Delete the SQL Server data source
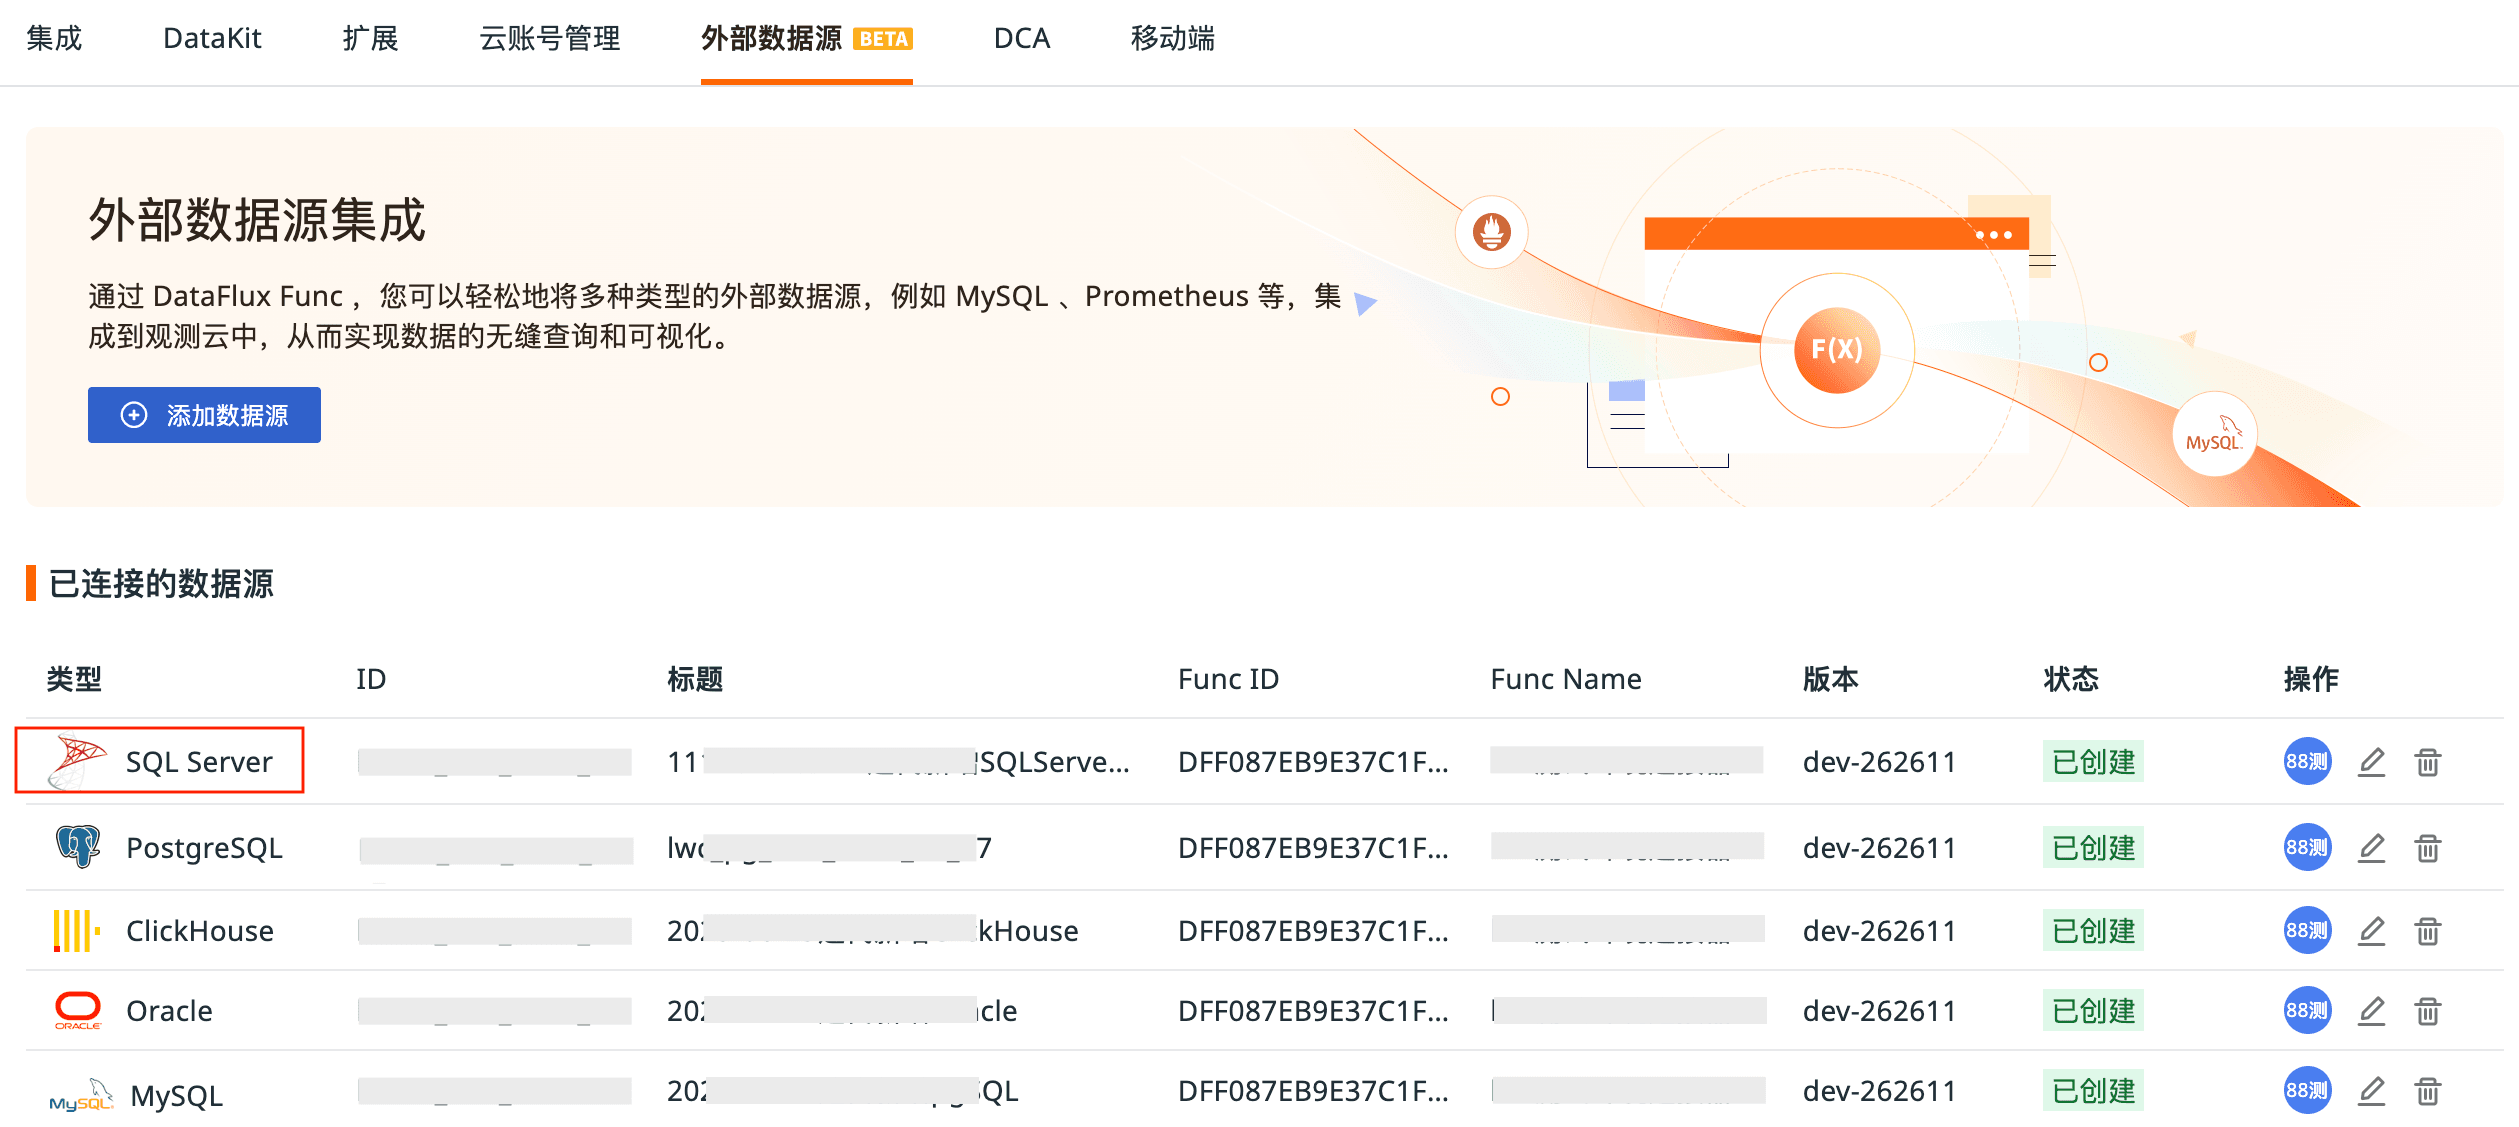 coord(2427,762)
